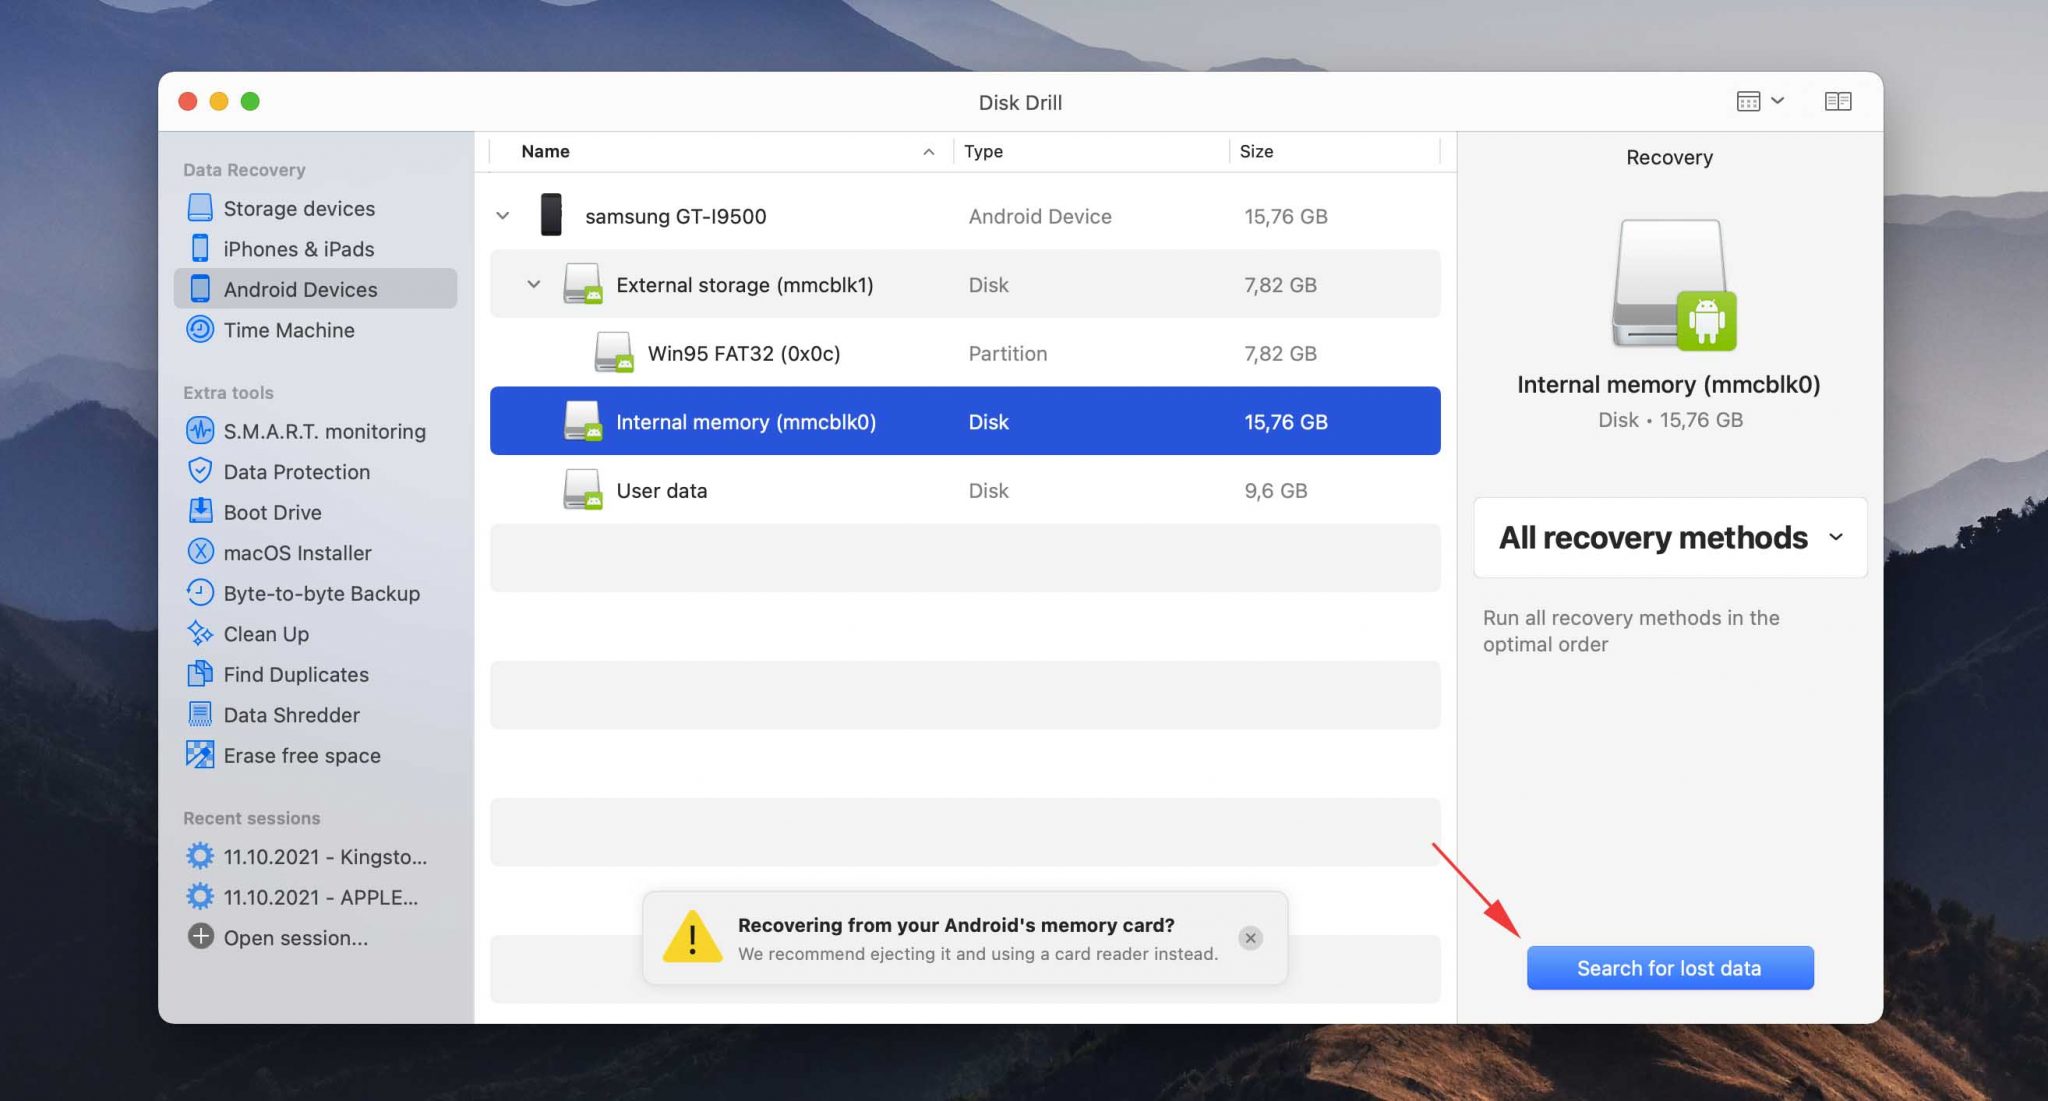This screenshot has height=1101, width=2048.
Task: Click the 9,6 GB size of User data
Action: point(1275,490)
